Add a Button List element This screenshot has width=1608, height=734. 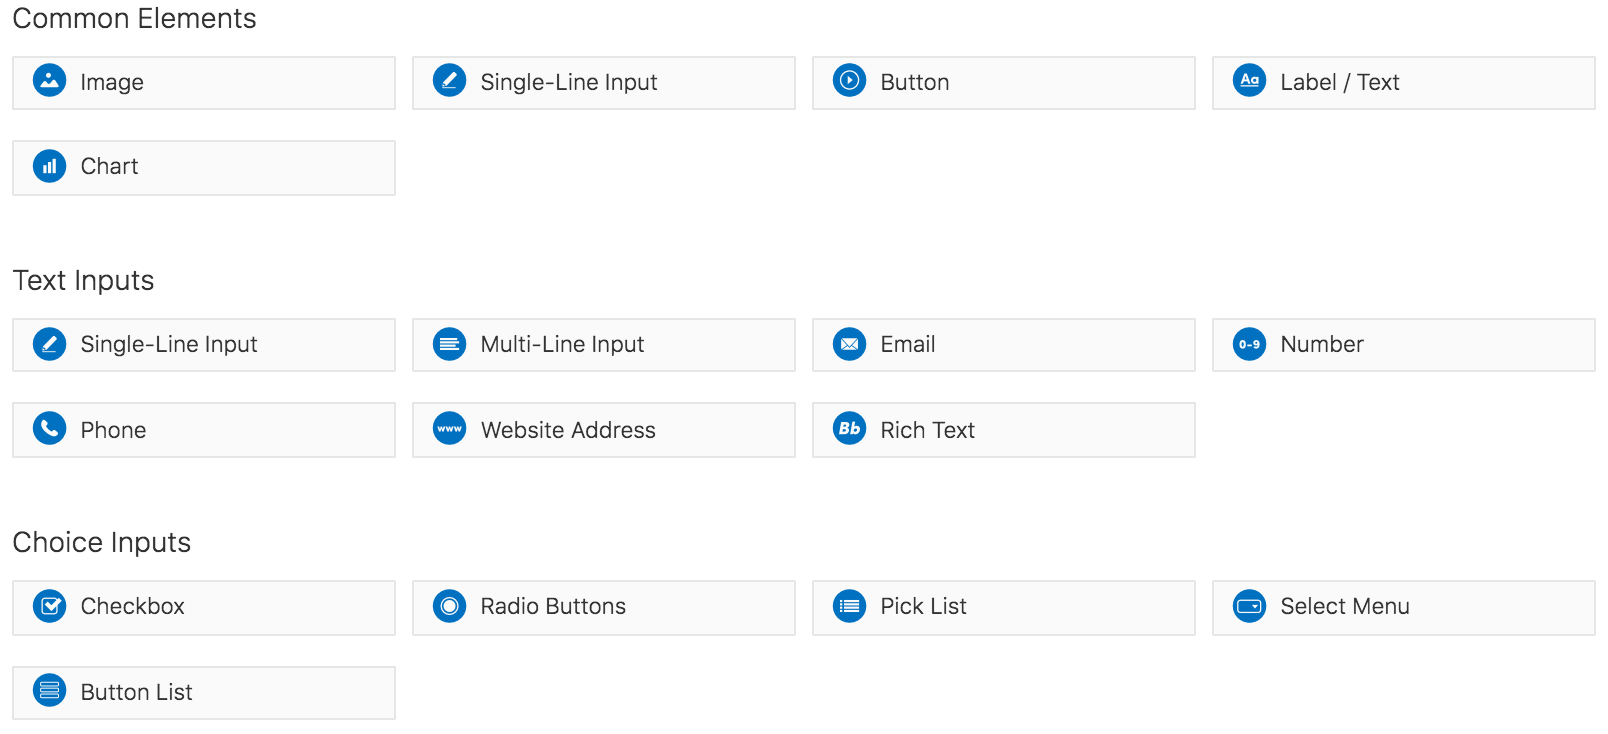203,691
